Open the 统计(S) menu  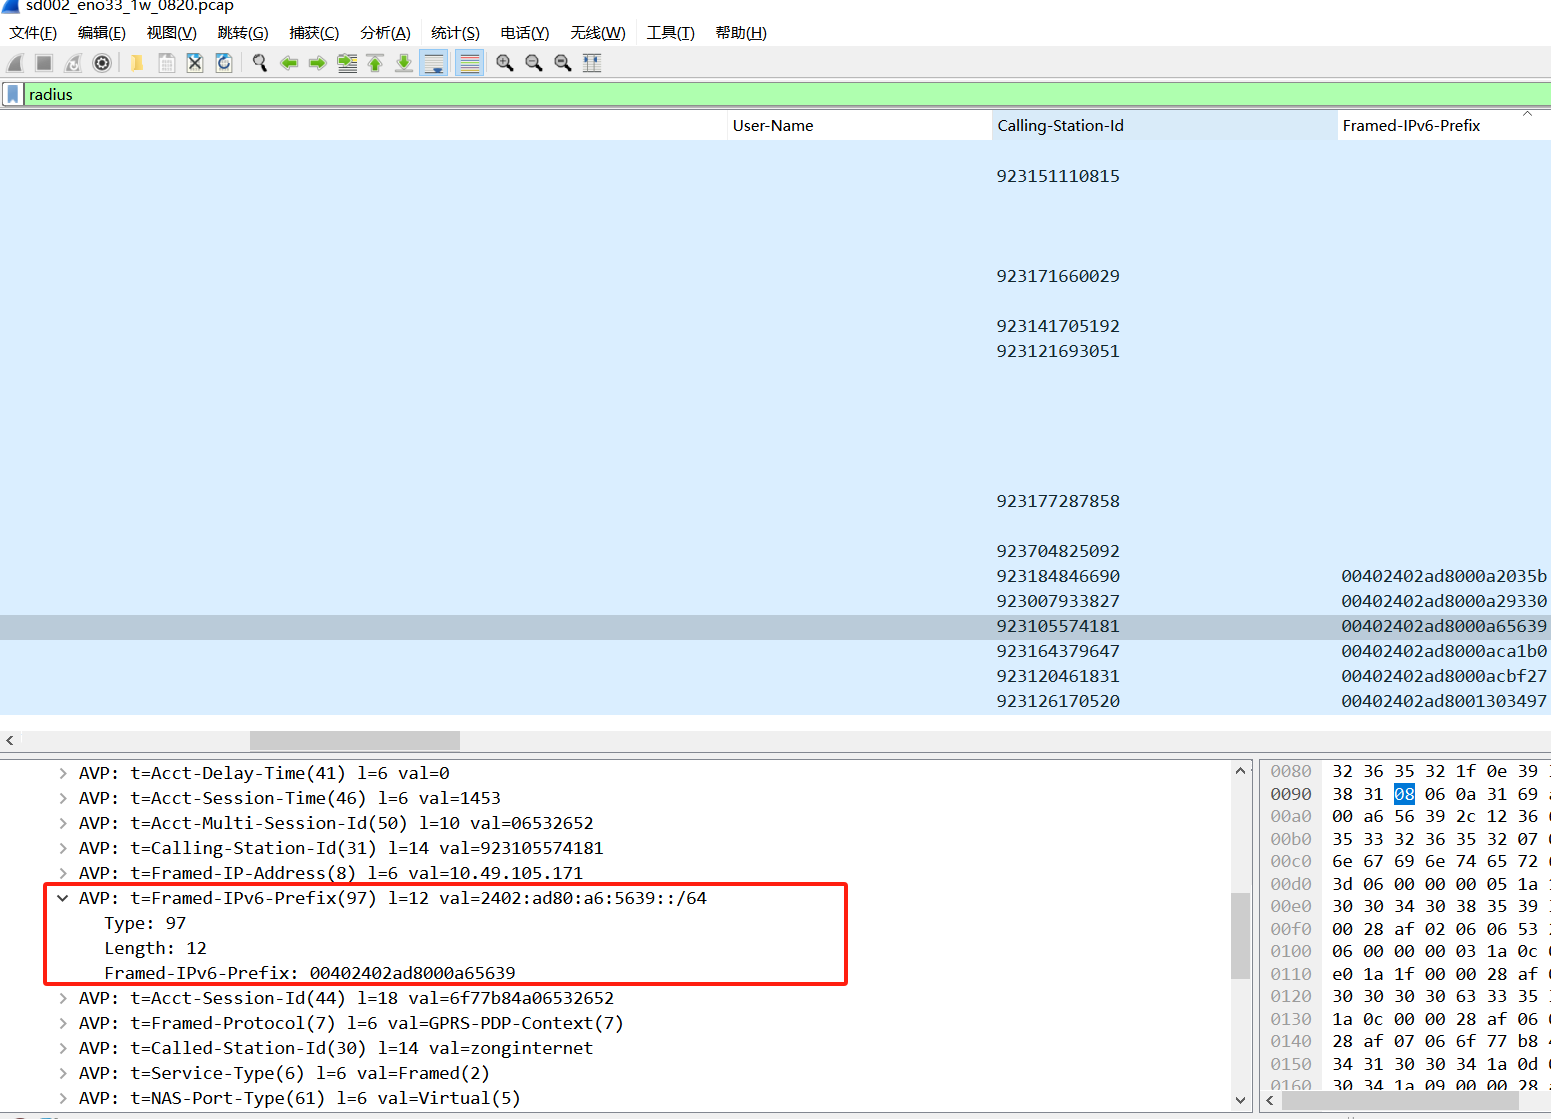pyautogui.click(x=455, y=33)
